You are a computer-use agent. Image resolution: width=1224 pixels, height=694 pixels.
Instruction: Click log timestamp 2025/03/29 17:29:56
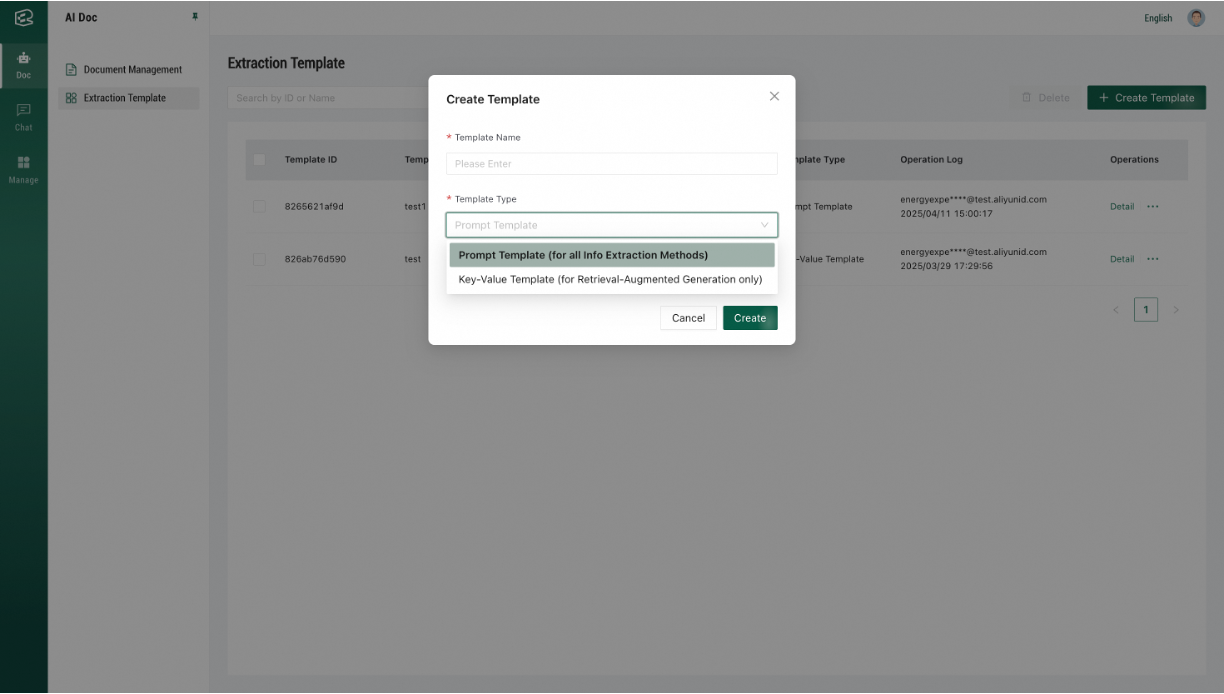click(946, 266)
